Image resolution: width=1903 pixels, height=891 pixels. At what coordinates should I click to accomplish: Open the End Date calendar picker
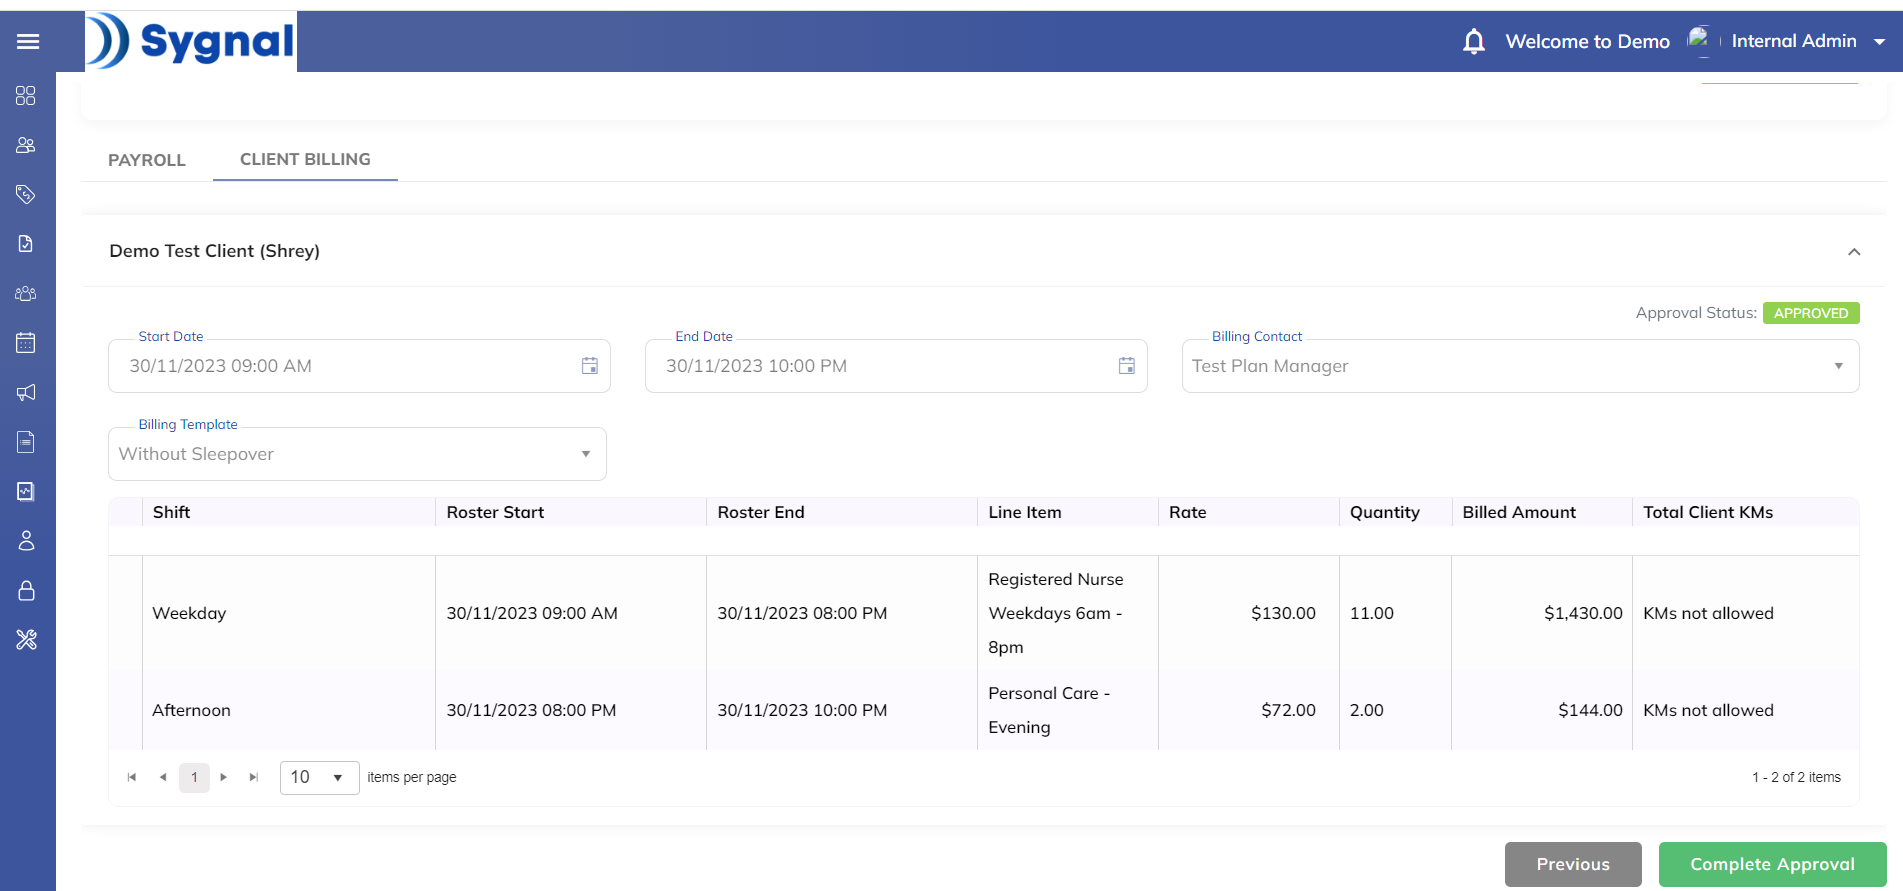click(x=1126, y=366)
